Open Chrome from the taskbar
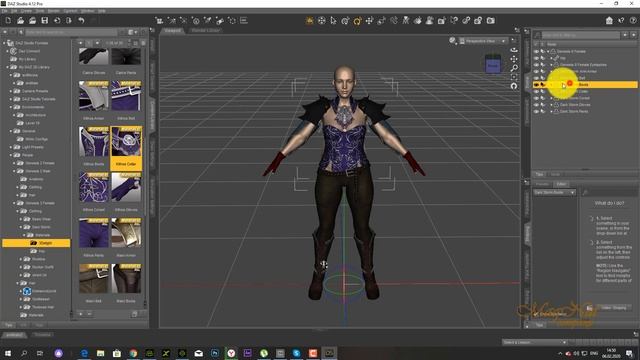640x360 pixels. 133,353
